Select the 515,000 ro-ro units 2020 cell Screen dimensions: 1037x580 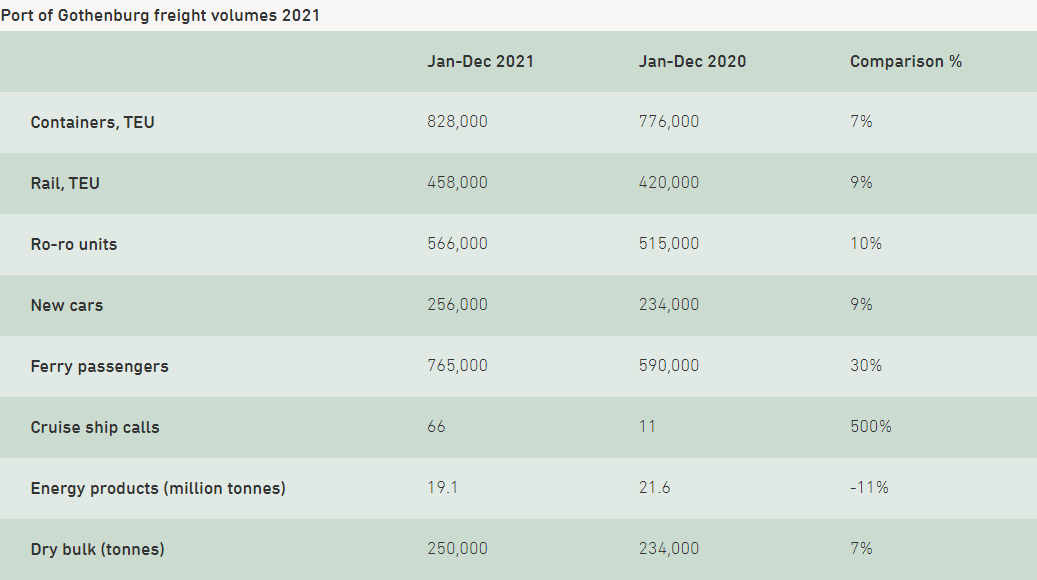[x=669, y=243]
